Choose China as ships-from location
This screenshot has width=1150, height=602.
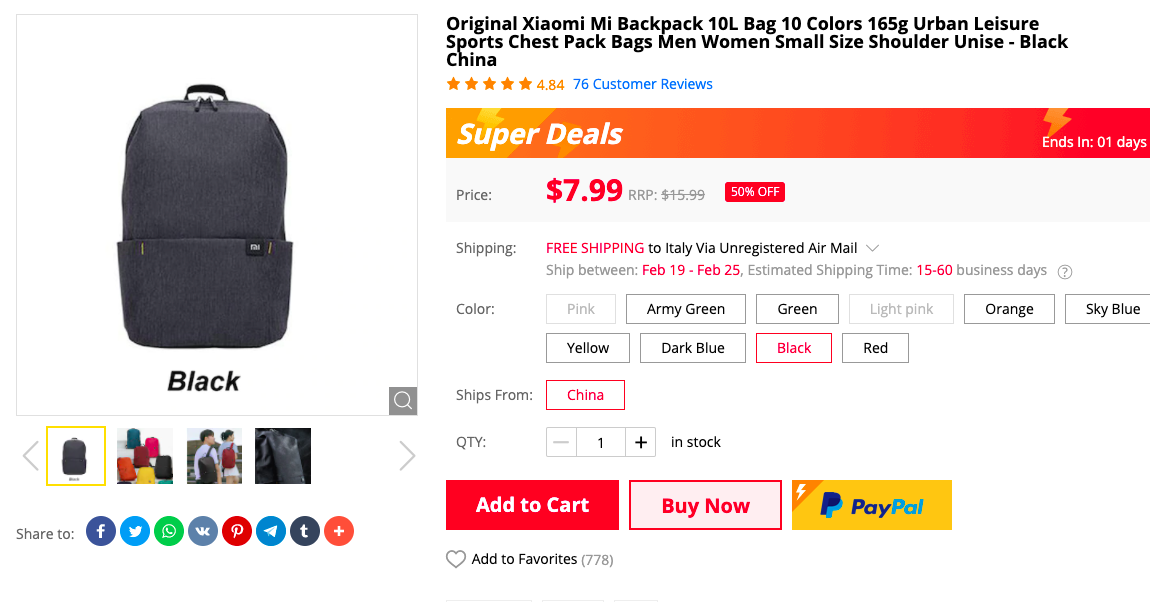(585, 395)
